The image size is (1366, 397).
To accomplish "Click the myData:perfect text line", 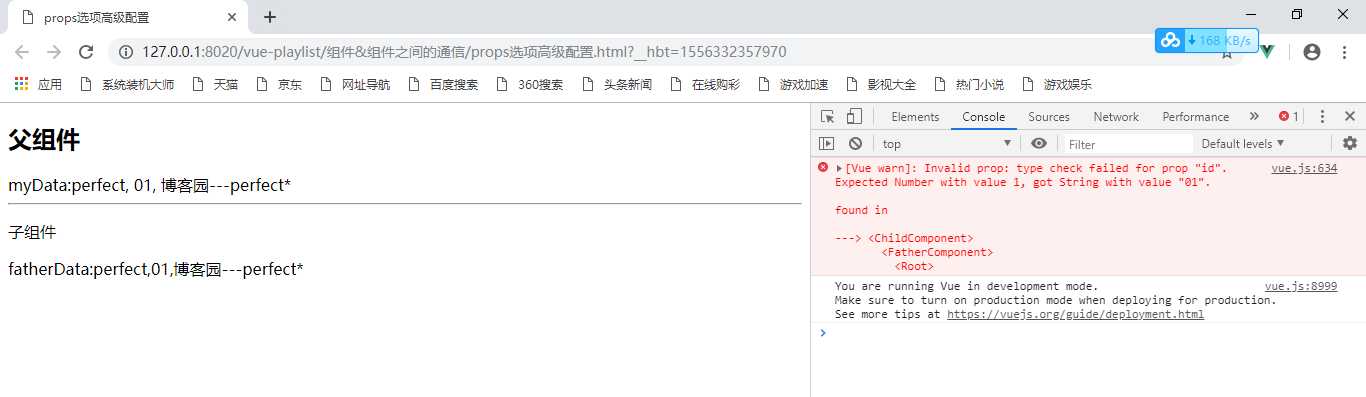I will (x=150, y=185).
